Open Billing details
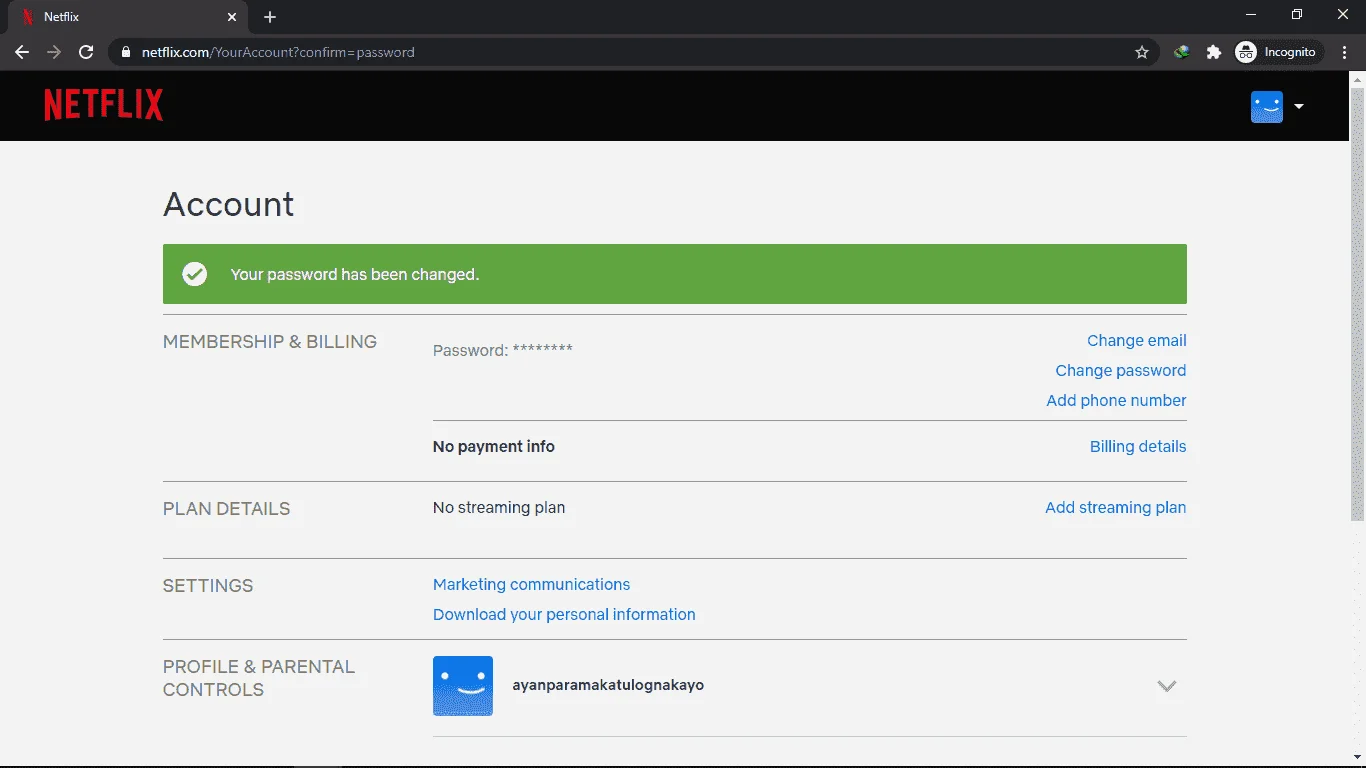The width and height of the screenshot is (1366, 768). coord(1138,446)
